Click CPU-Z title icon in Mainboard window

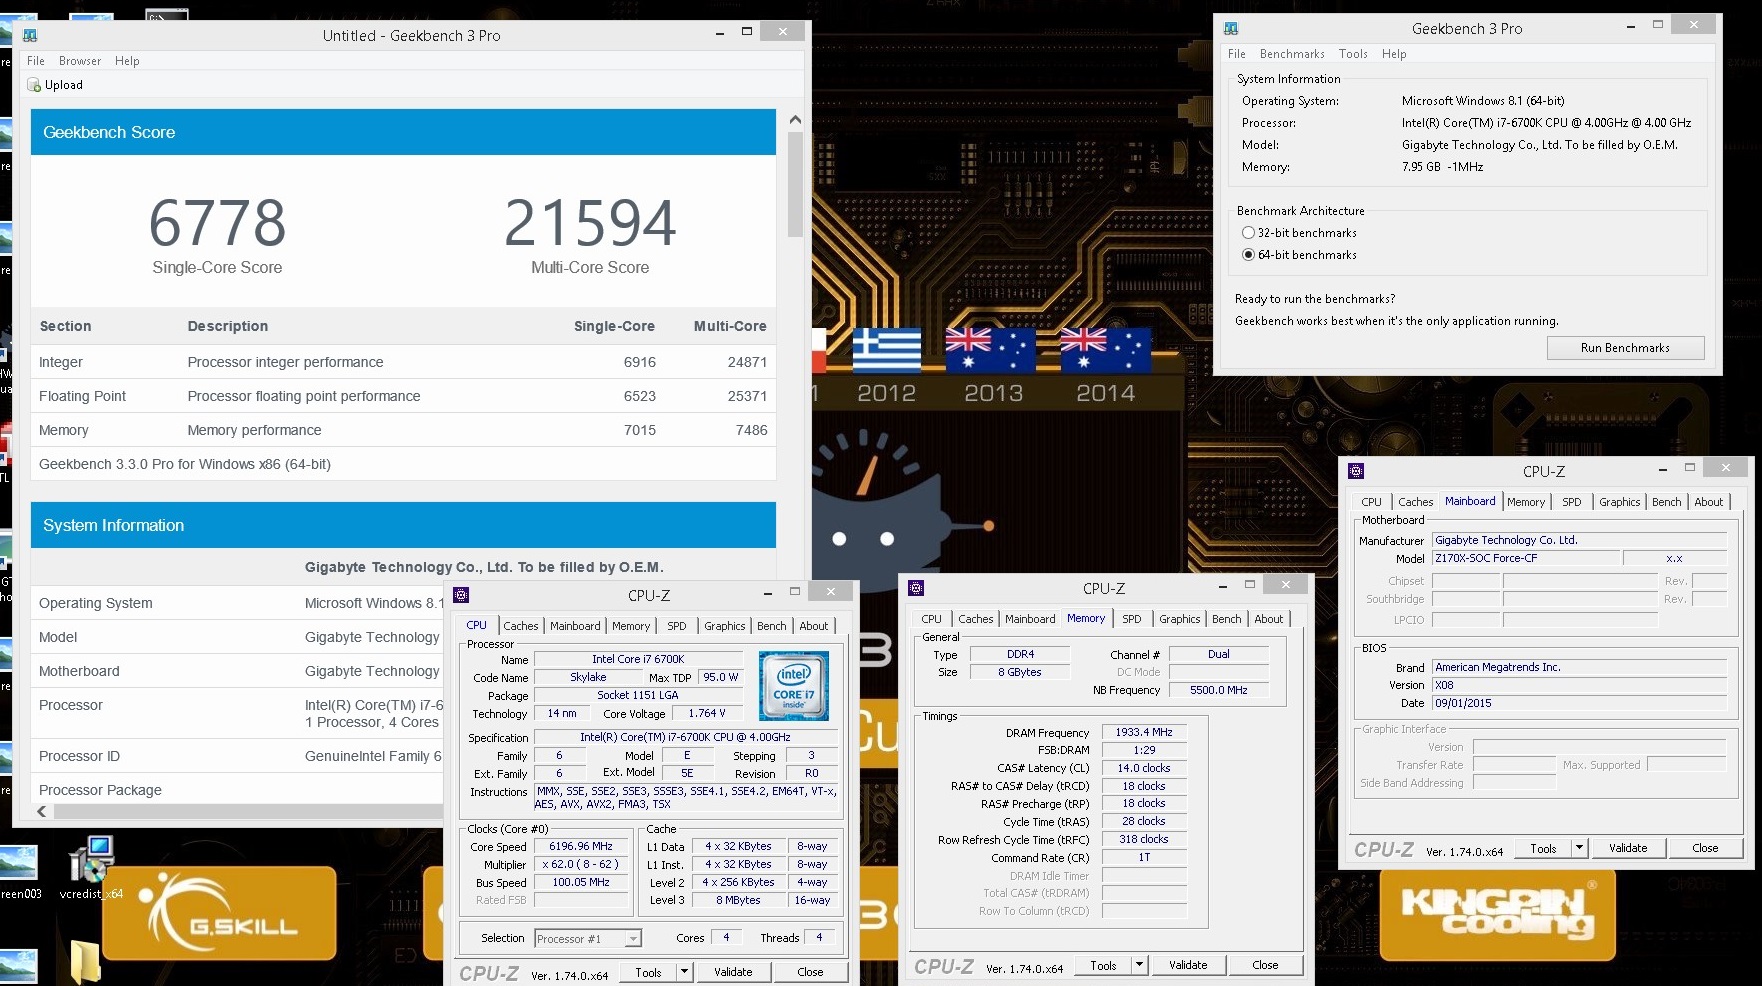tap(1356, 470)
